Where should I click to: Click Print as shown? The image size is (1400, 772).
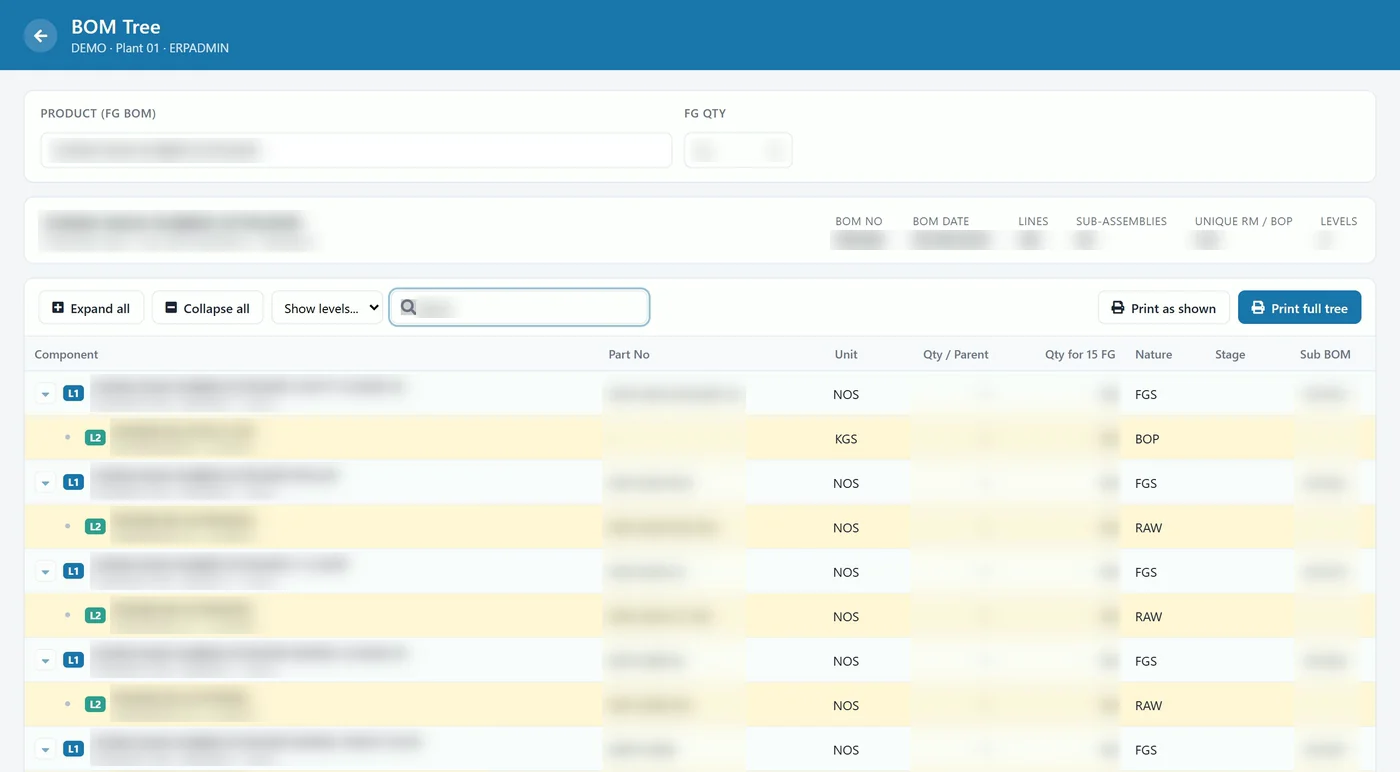[x=1164, y=308]
